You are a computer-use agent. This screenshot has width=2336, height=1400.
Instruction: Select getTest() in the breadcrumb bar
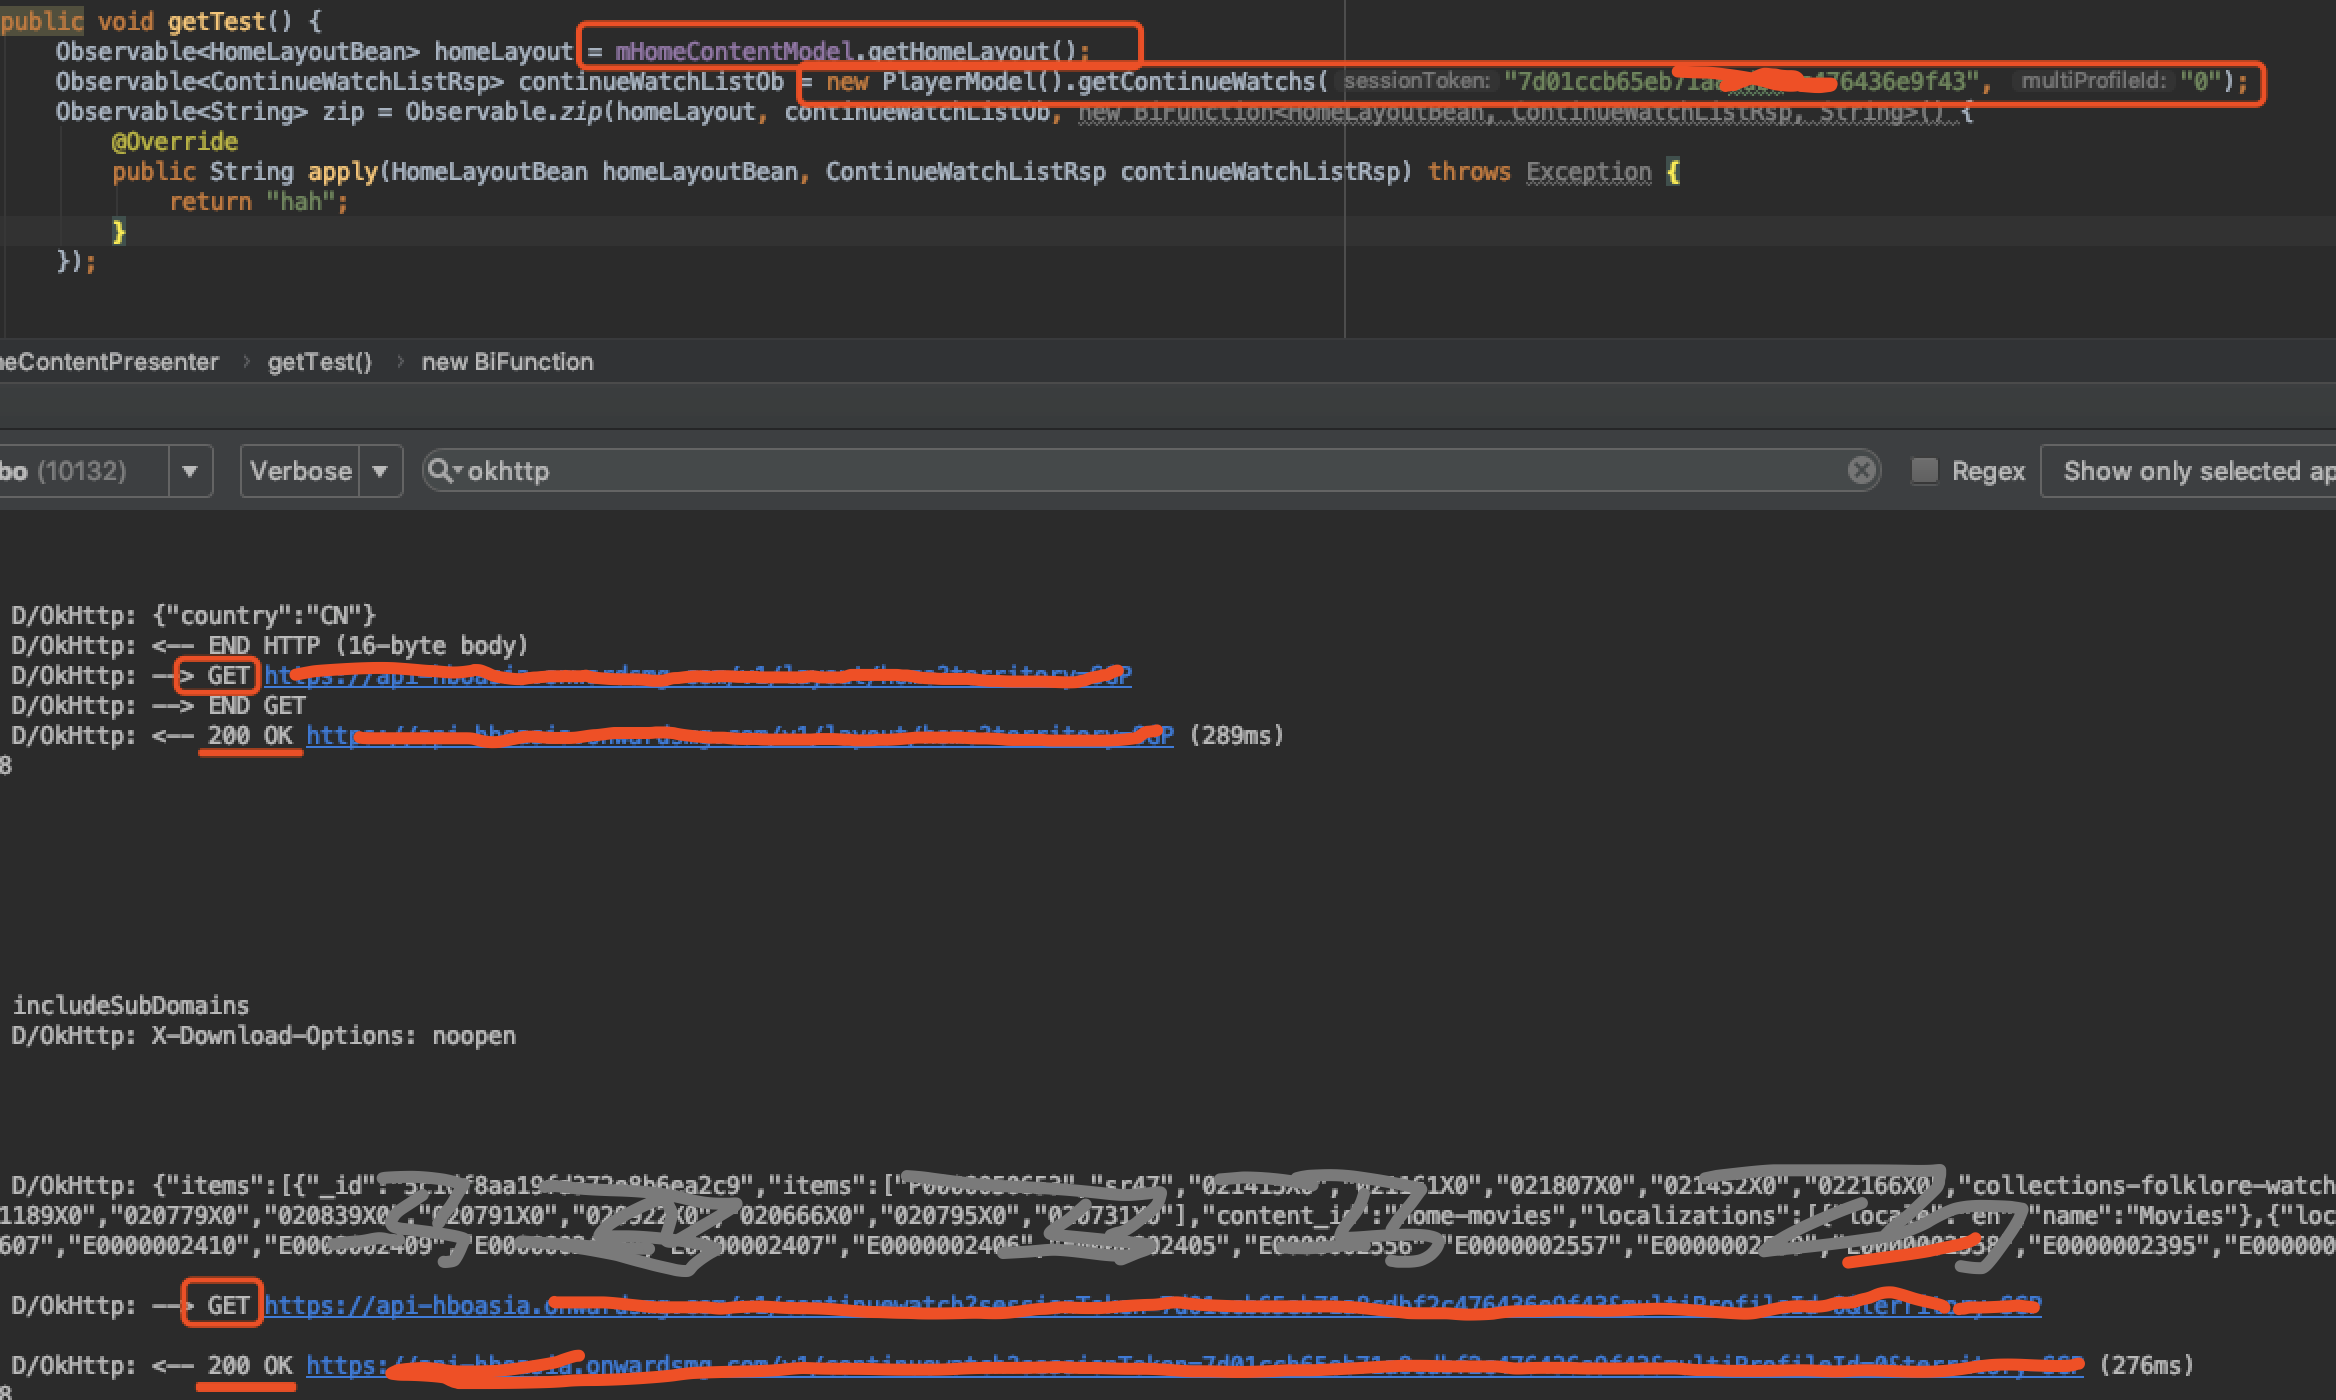(319, 362)
